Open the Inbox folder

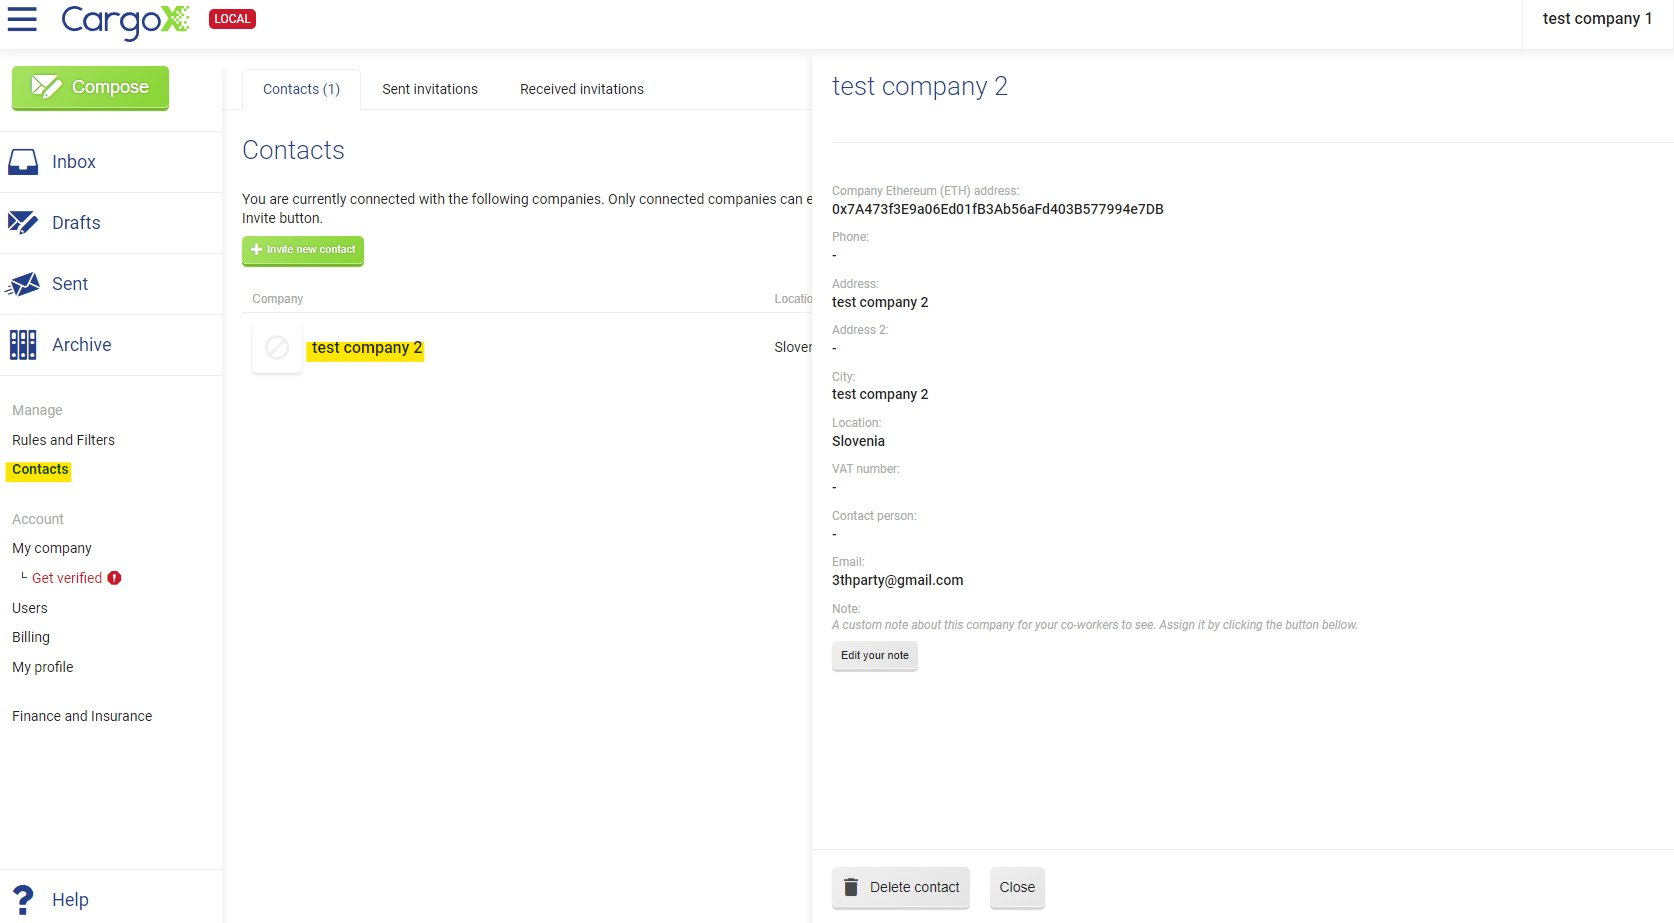[73, 161]
